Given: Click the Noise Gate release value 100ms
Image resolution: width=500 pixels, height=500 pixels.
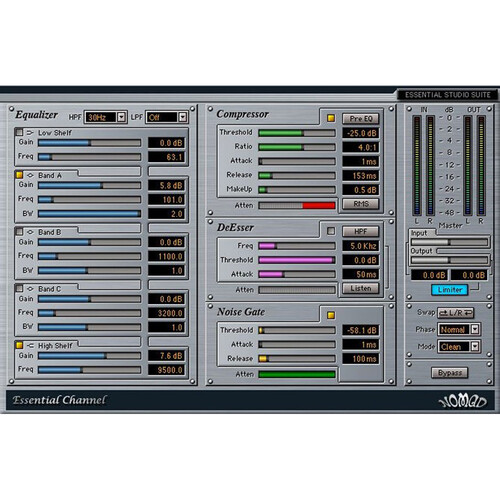Looking at the screenshot, I should (361, 359).
